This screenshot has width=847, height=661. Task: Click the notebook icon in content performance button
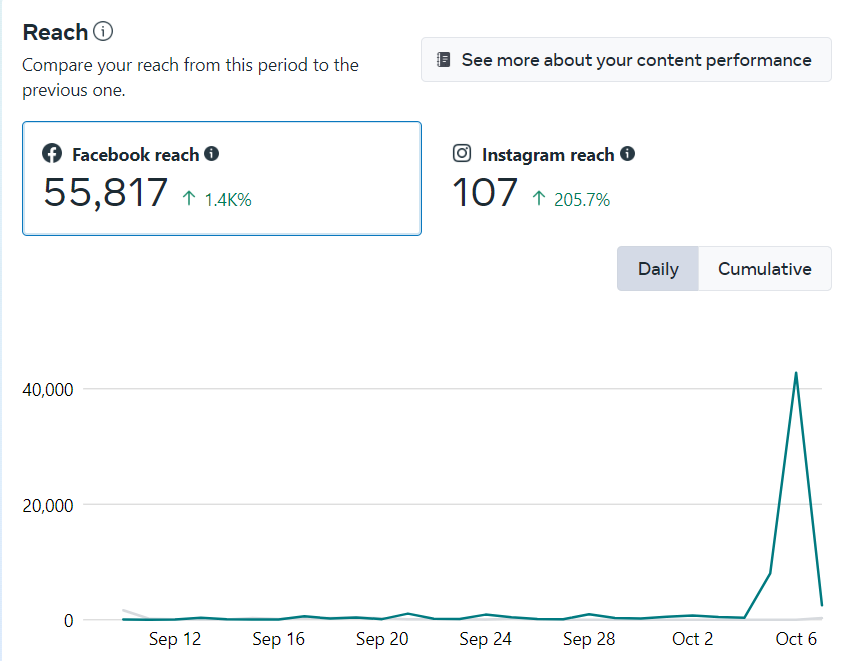[444, 60]
